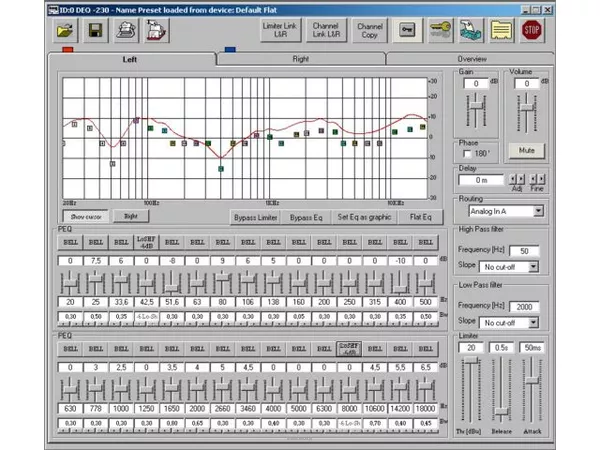Toggle Limiter Link L&R
Viewport: 600px width, 450px height.
[x=280, y=30]
